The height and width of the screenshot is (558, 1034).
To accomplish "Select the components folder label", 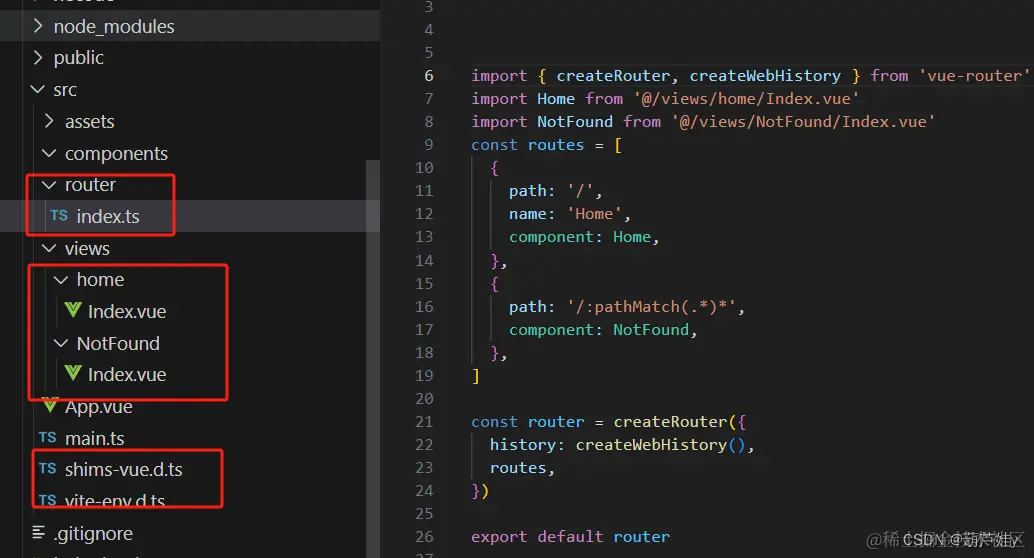I will [x=116, y=154].
